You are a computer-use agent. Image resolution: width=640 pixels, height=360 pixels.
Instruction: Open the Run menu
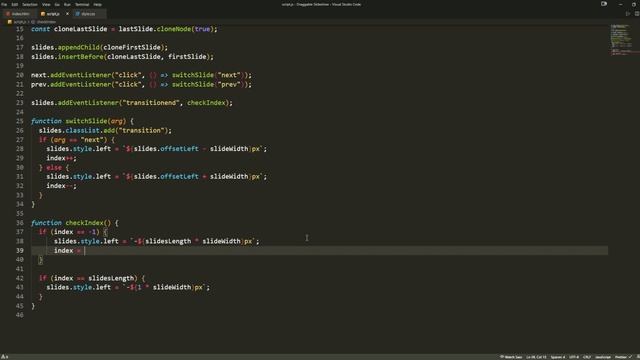pyautogui.click(x=67, y=4)
